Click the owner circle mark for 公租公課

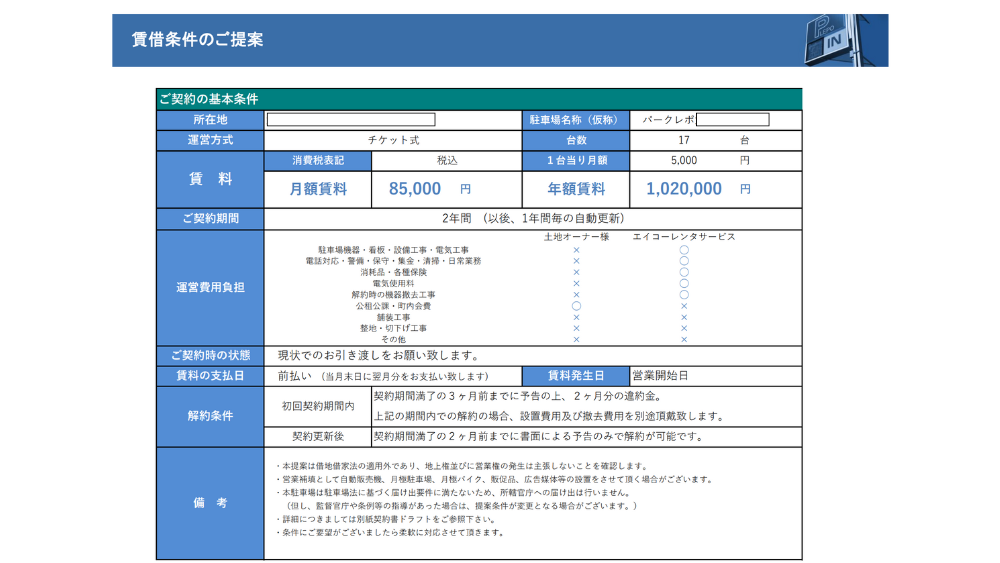click(576, 306)
